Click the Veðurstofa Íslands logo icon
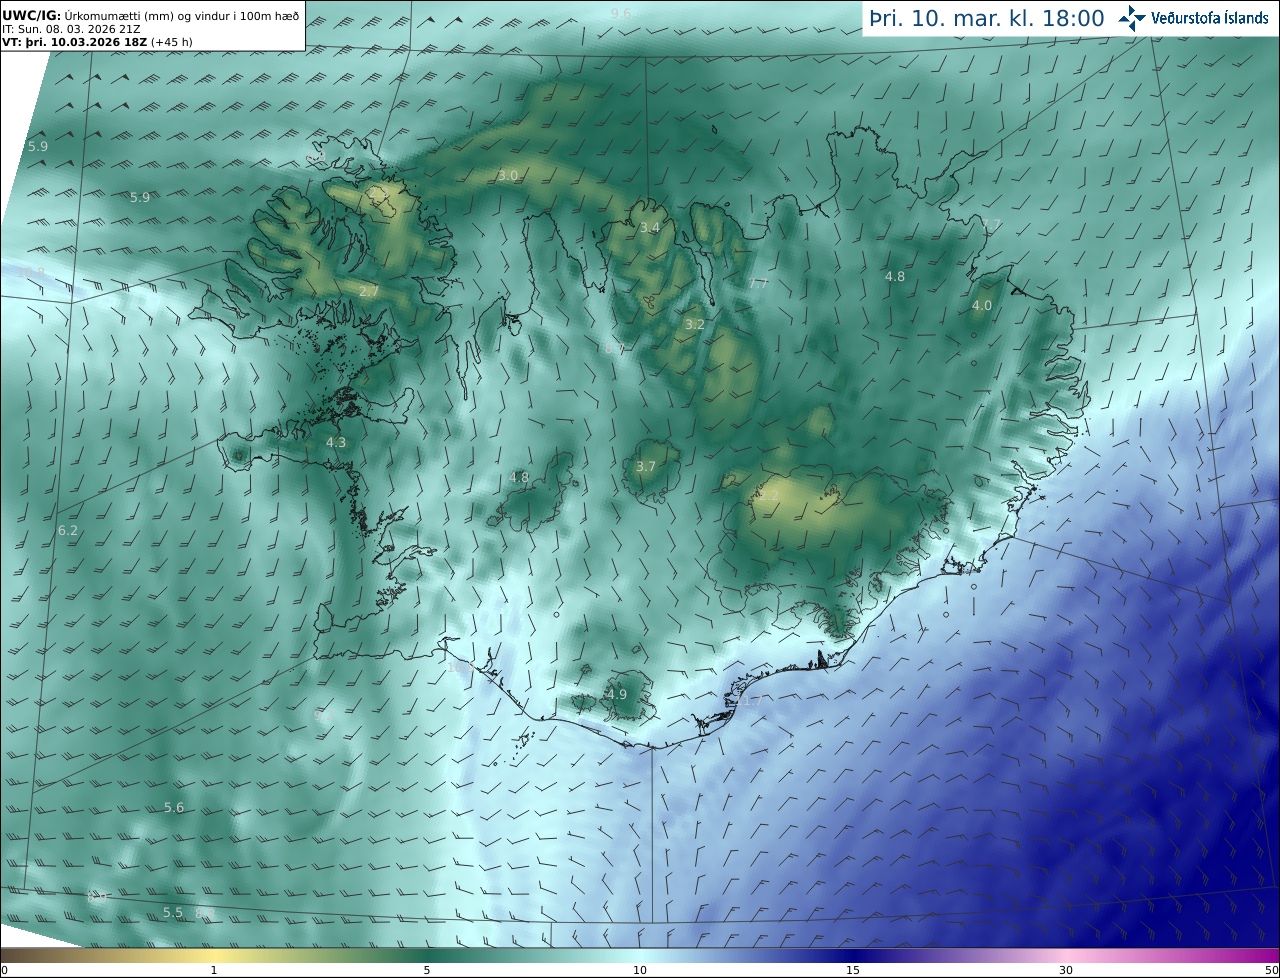 [x=1132, y=18]
